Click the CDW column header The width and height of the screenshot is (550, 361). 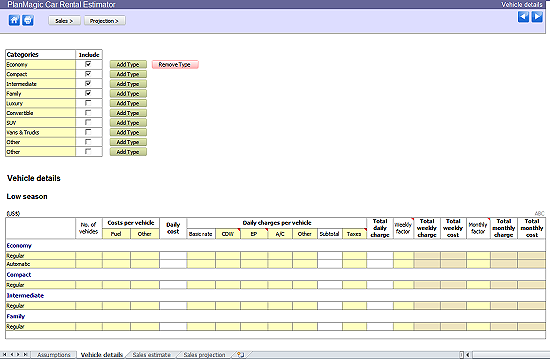[228, 234]
